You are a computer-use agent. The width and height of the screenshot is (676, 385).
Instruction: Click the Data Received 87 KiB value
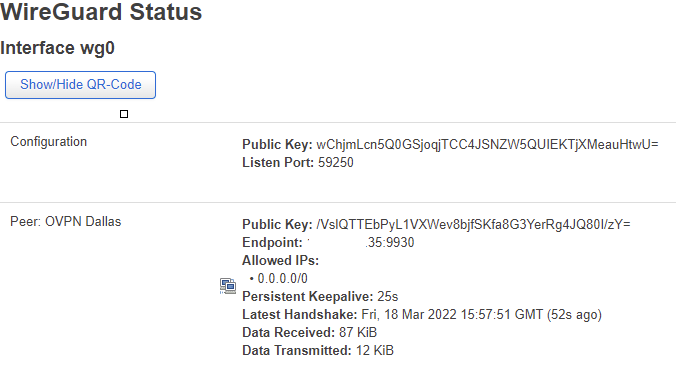[x=358, y=332]
